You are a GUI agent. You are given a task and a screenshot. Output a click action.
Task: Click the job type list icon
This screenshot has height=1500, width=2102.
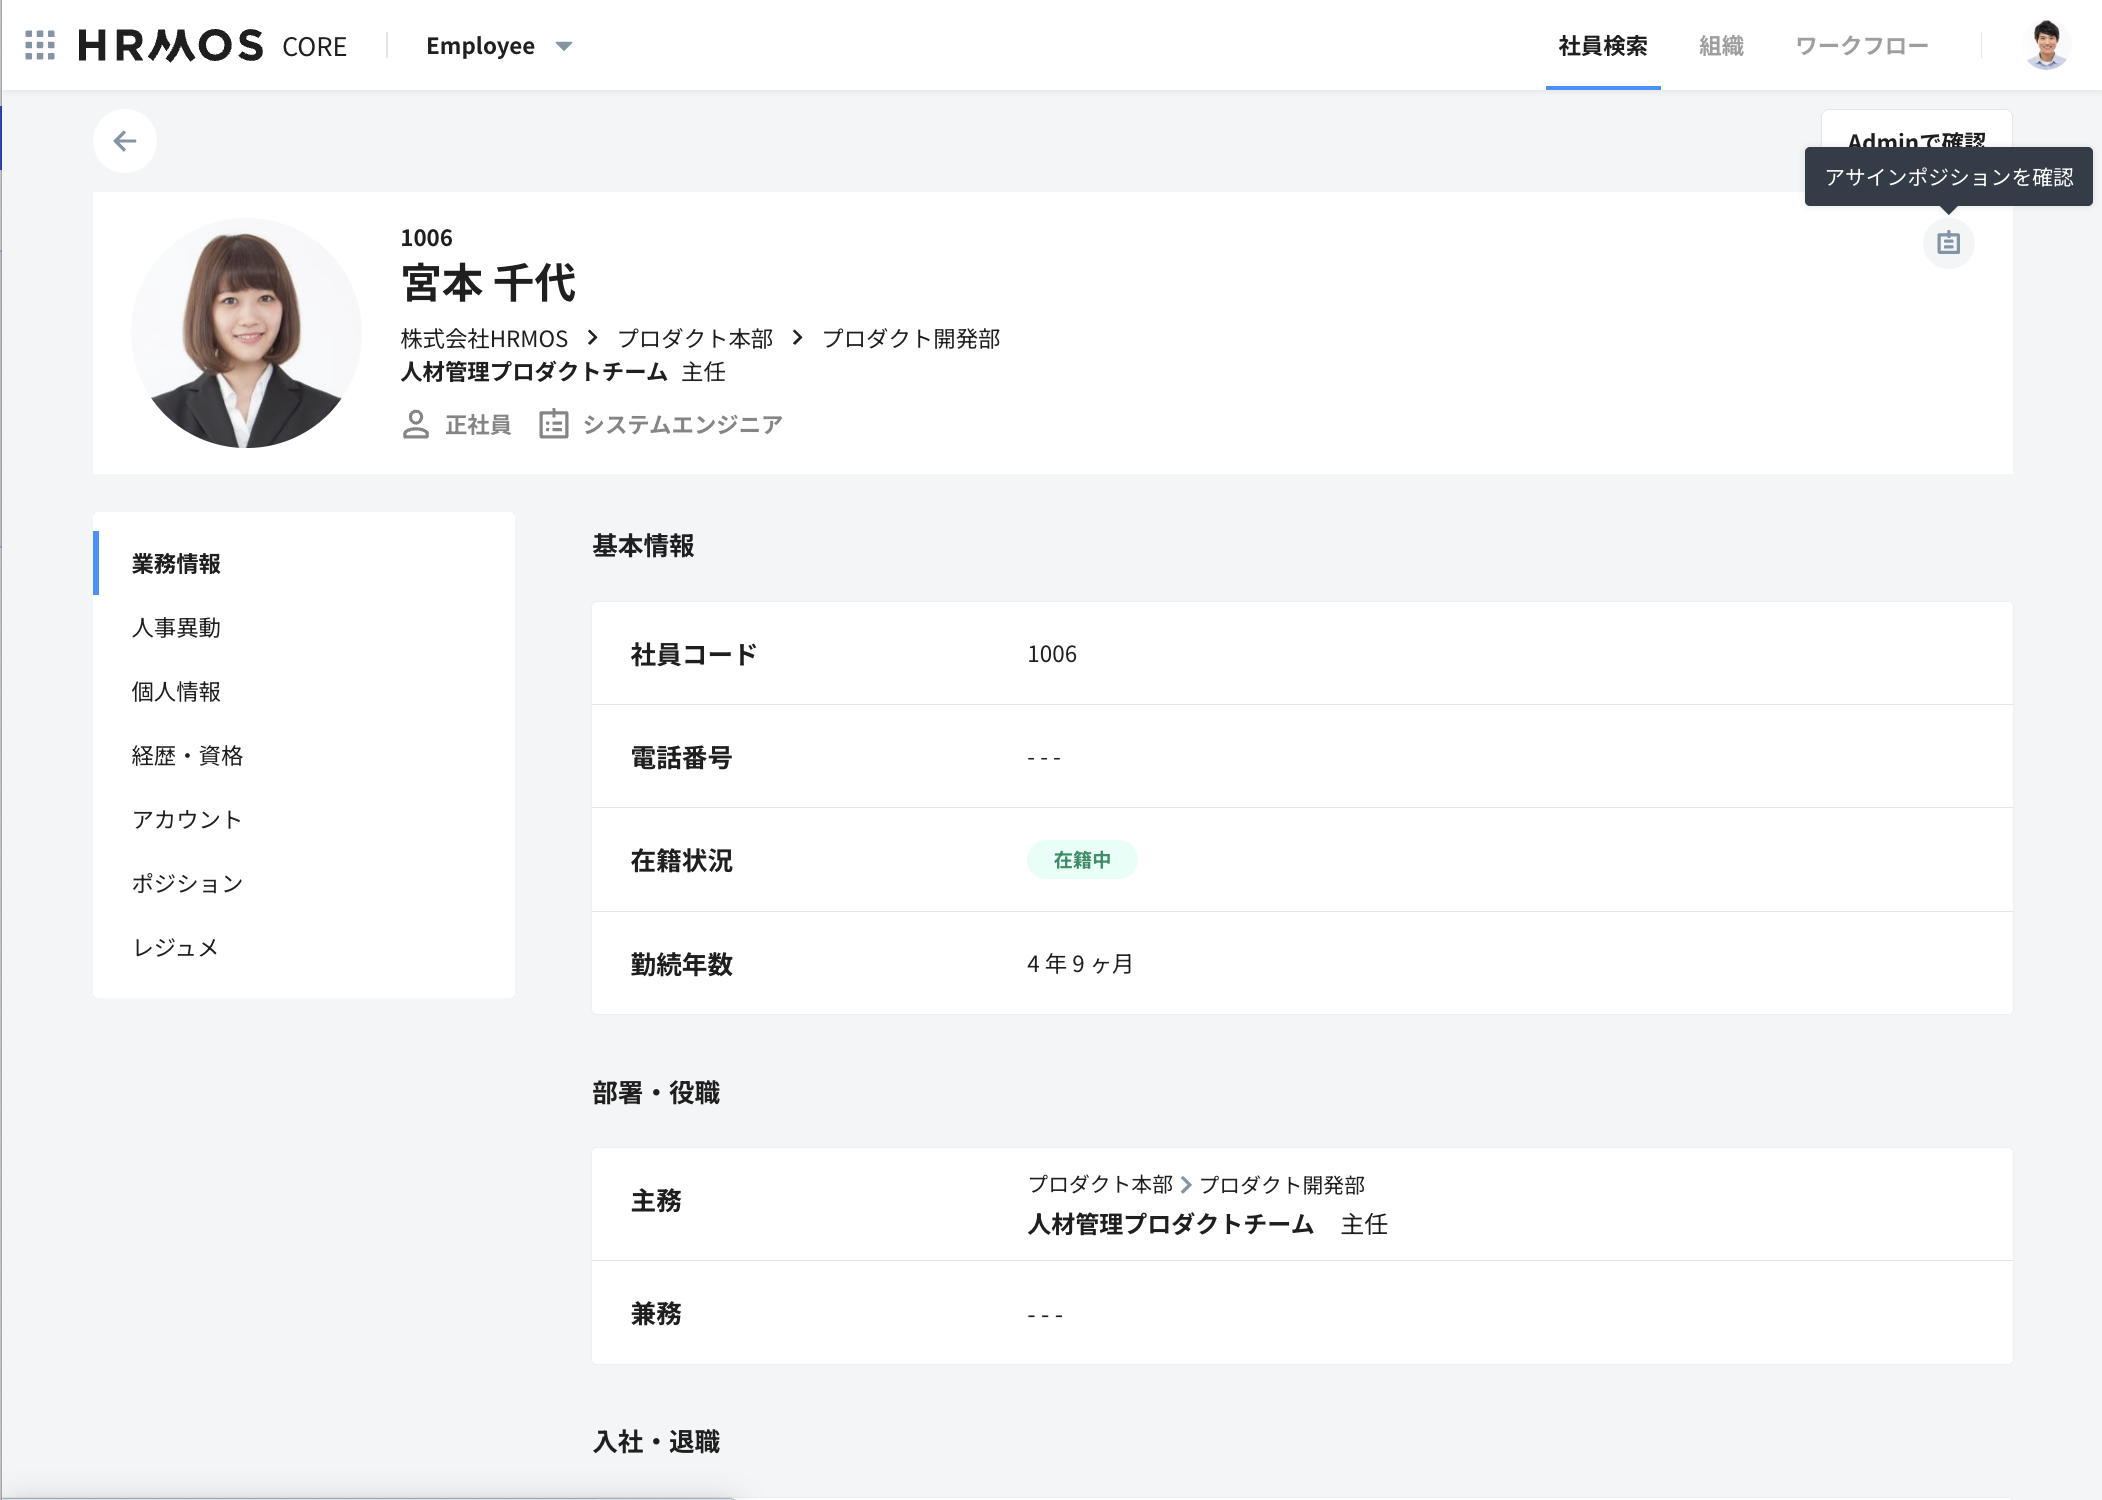553,425
